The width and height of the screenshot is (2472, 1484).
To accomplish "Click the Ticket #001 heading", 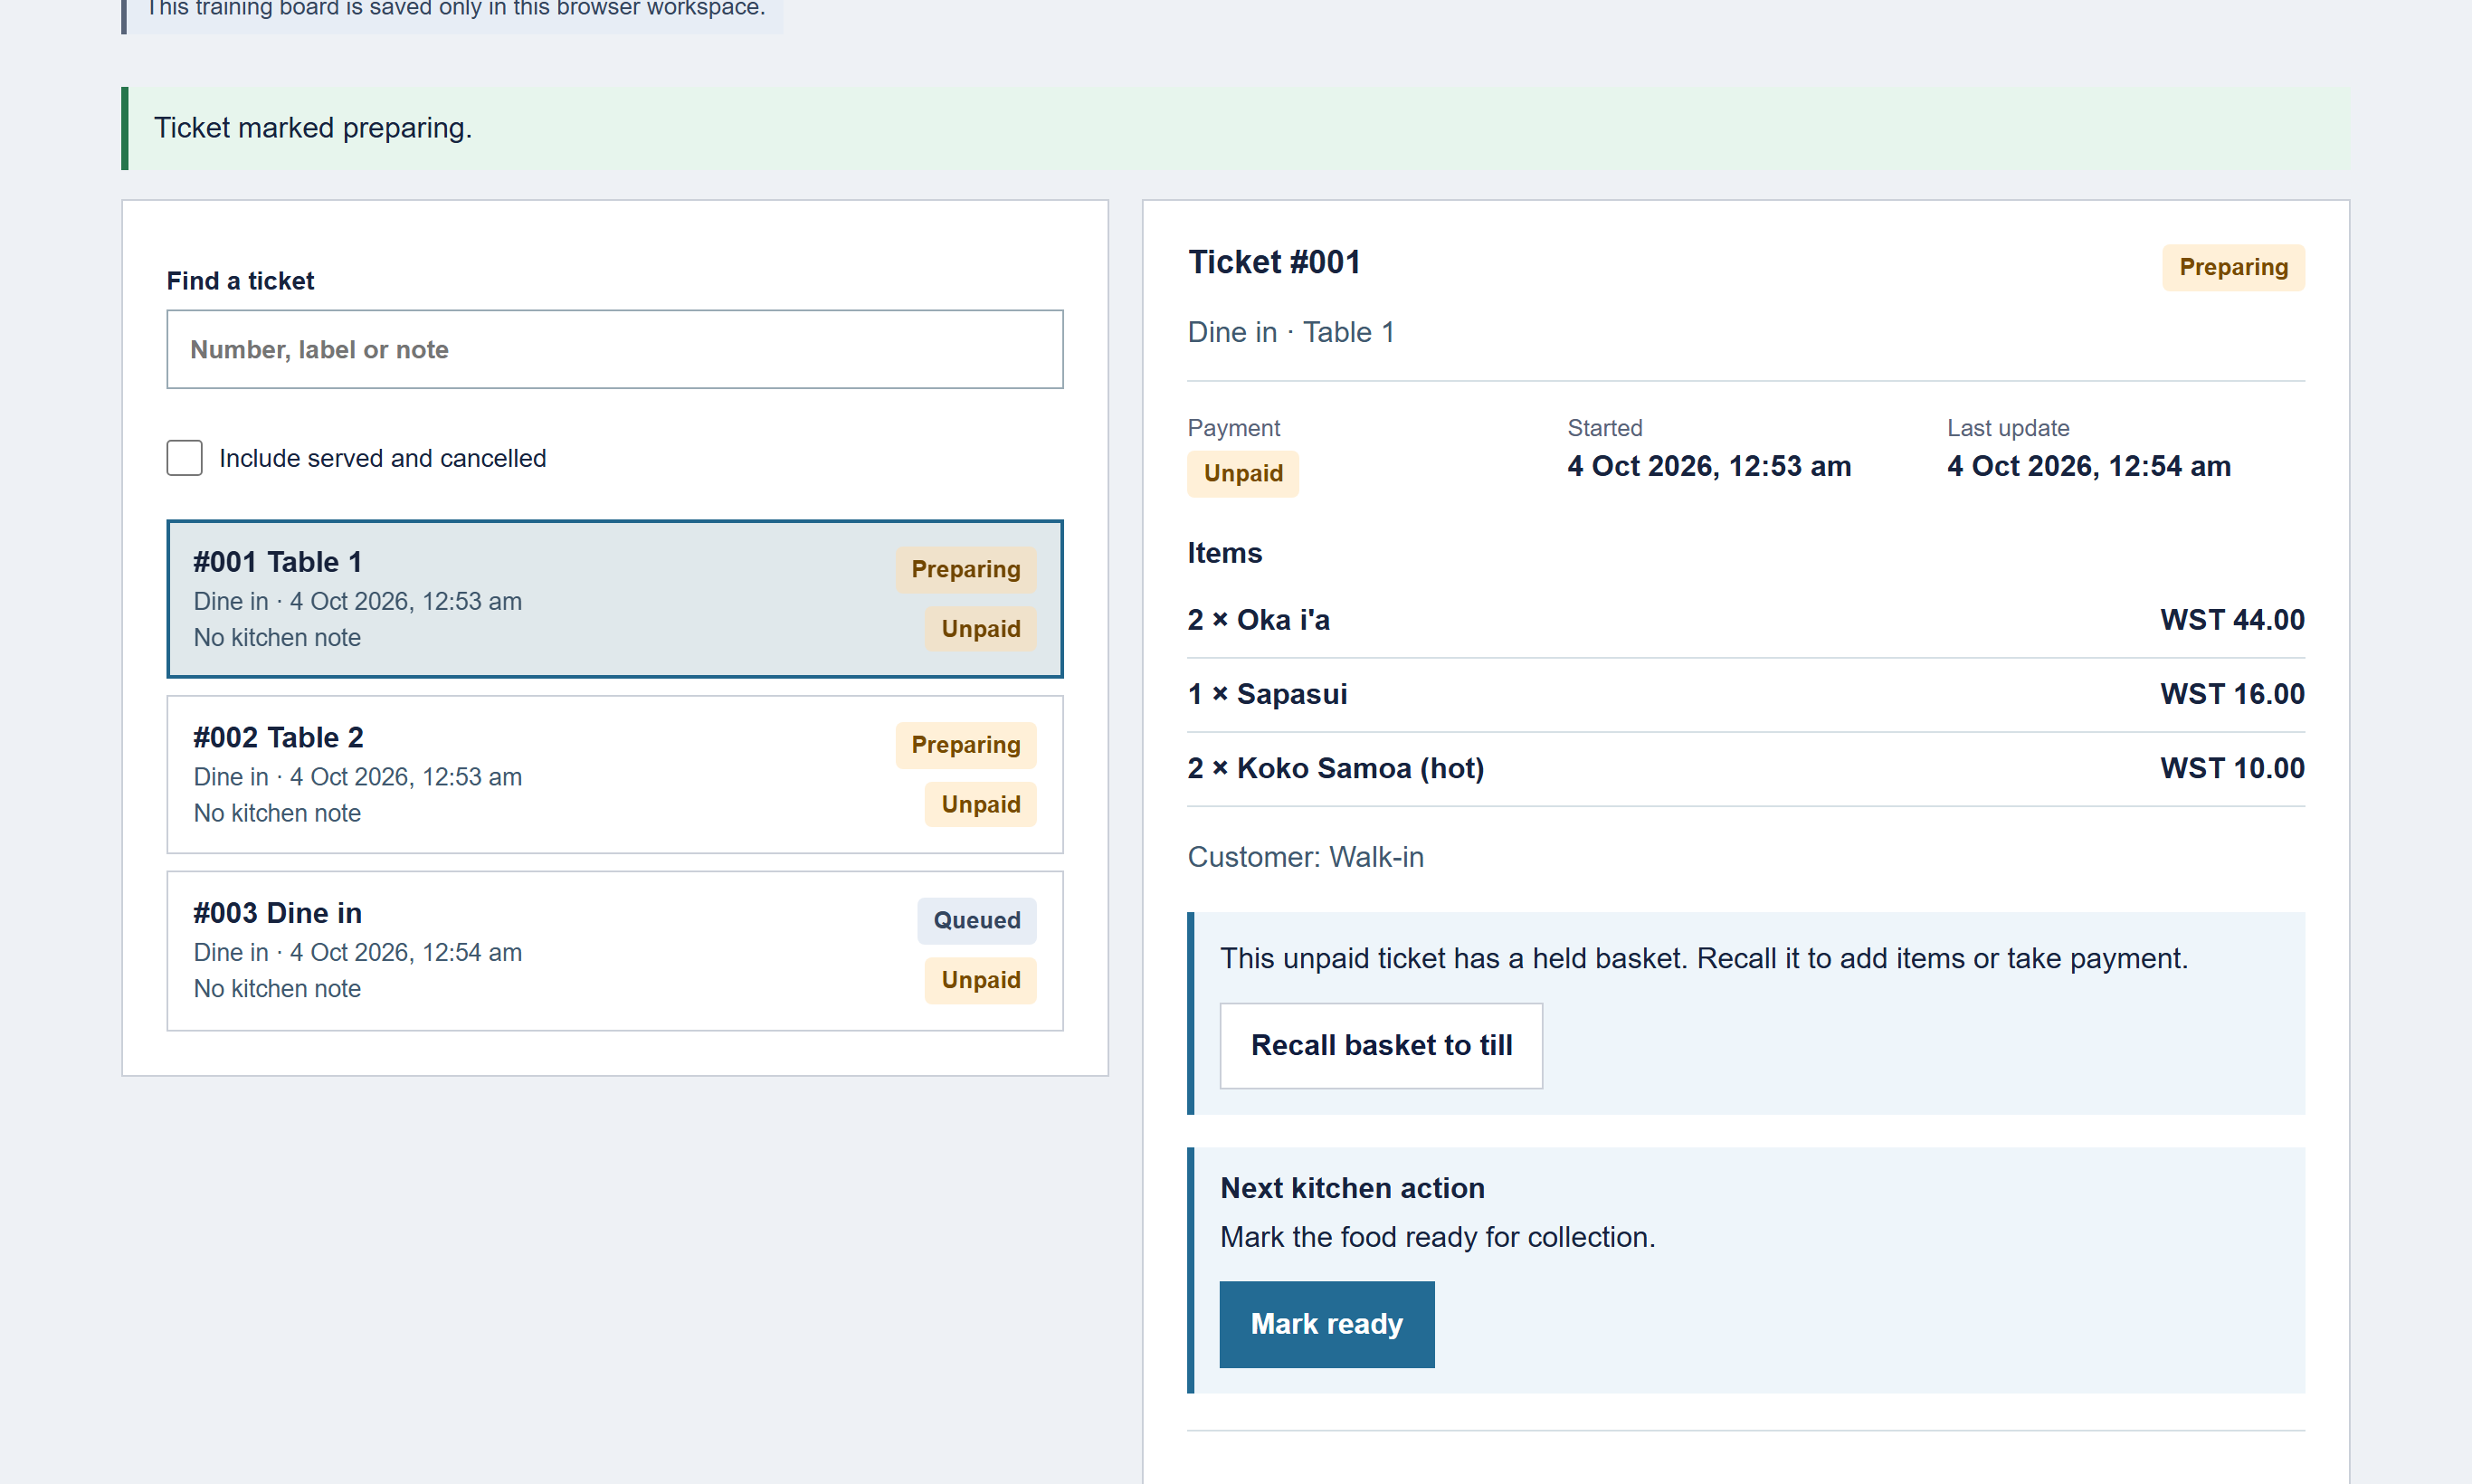I will (1274, 262).
